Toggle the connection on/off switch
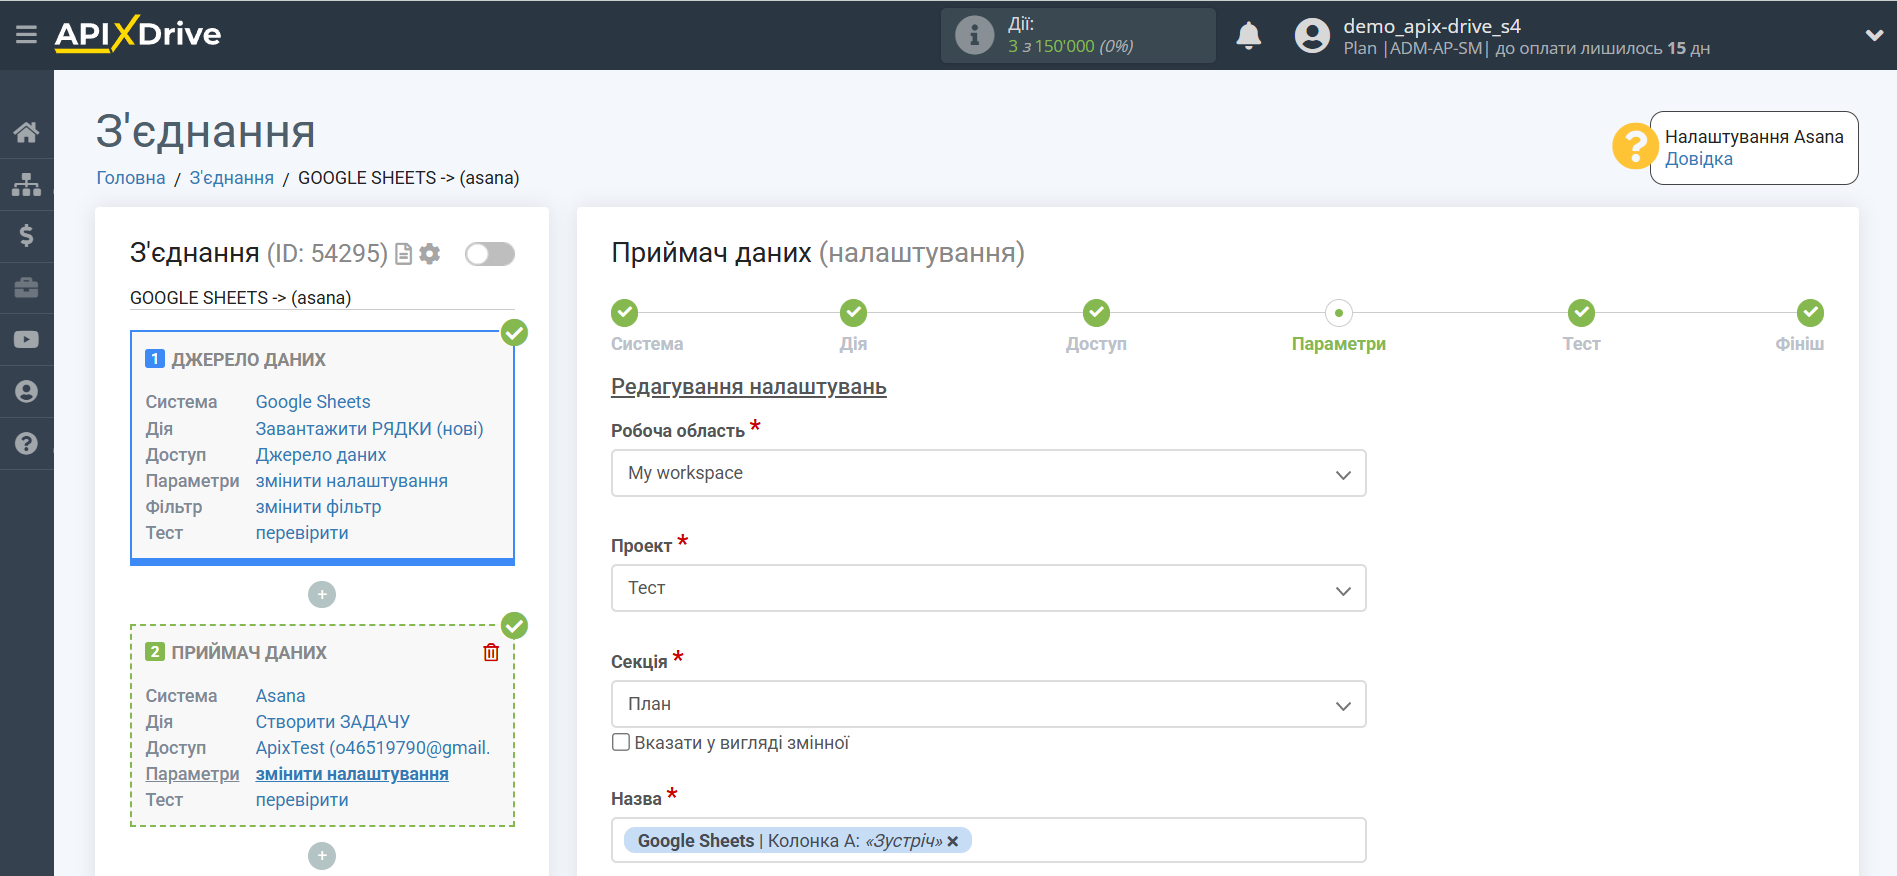 pyautogui.click(x=490, y=254)
